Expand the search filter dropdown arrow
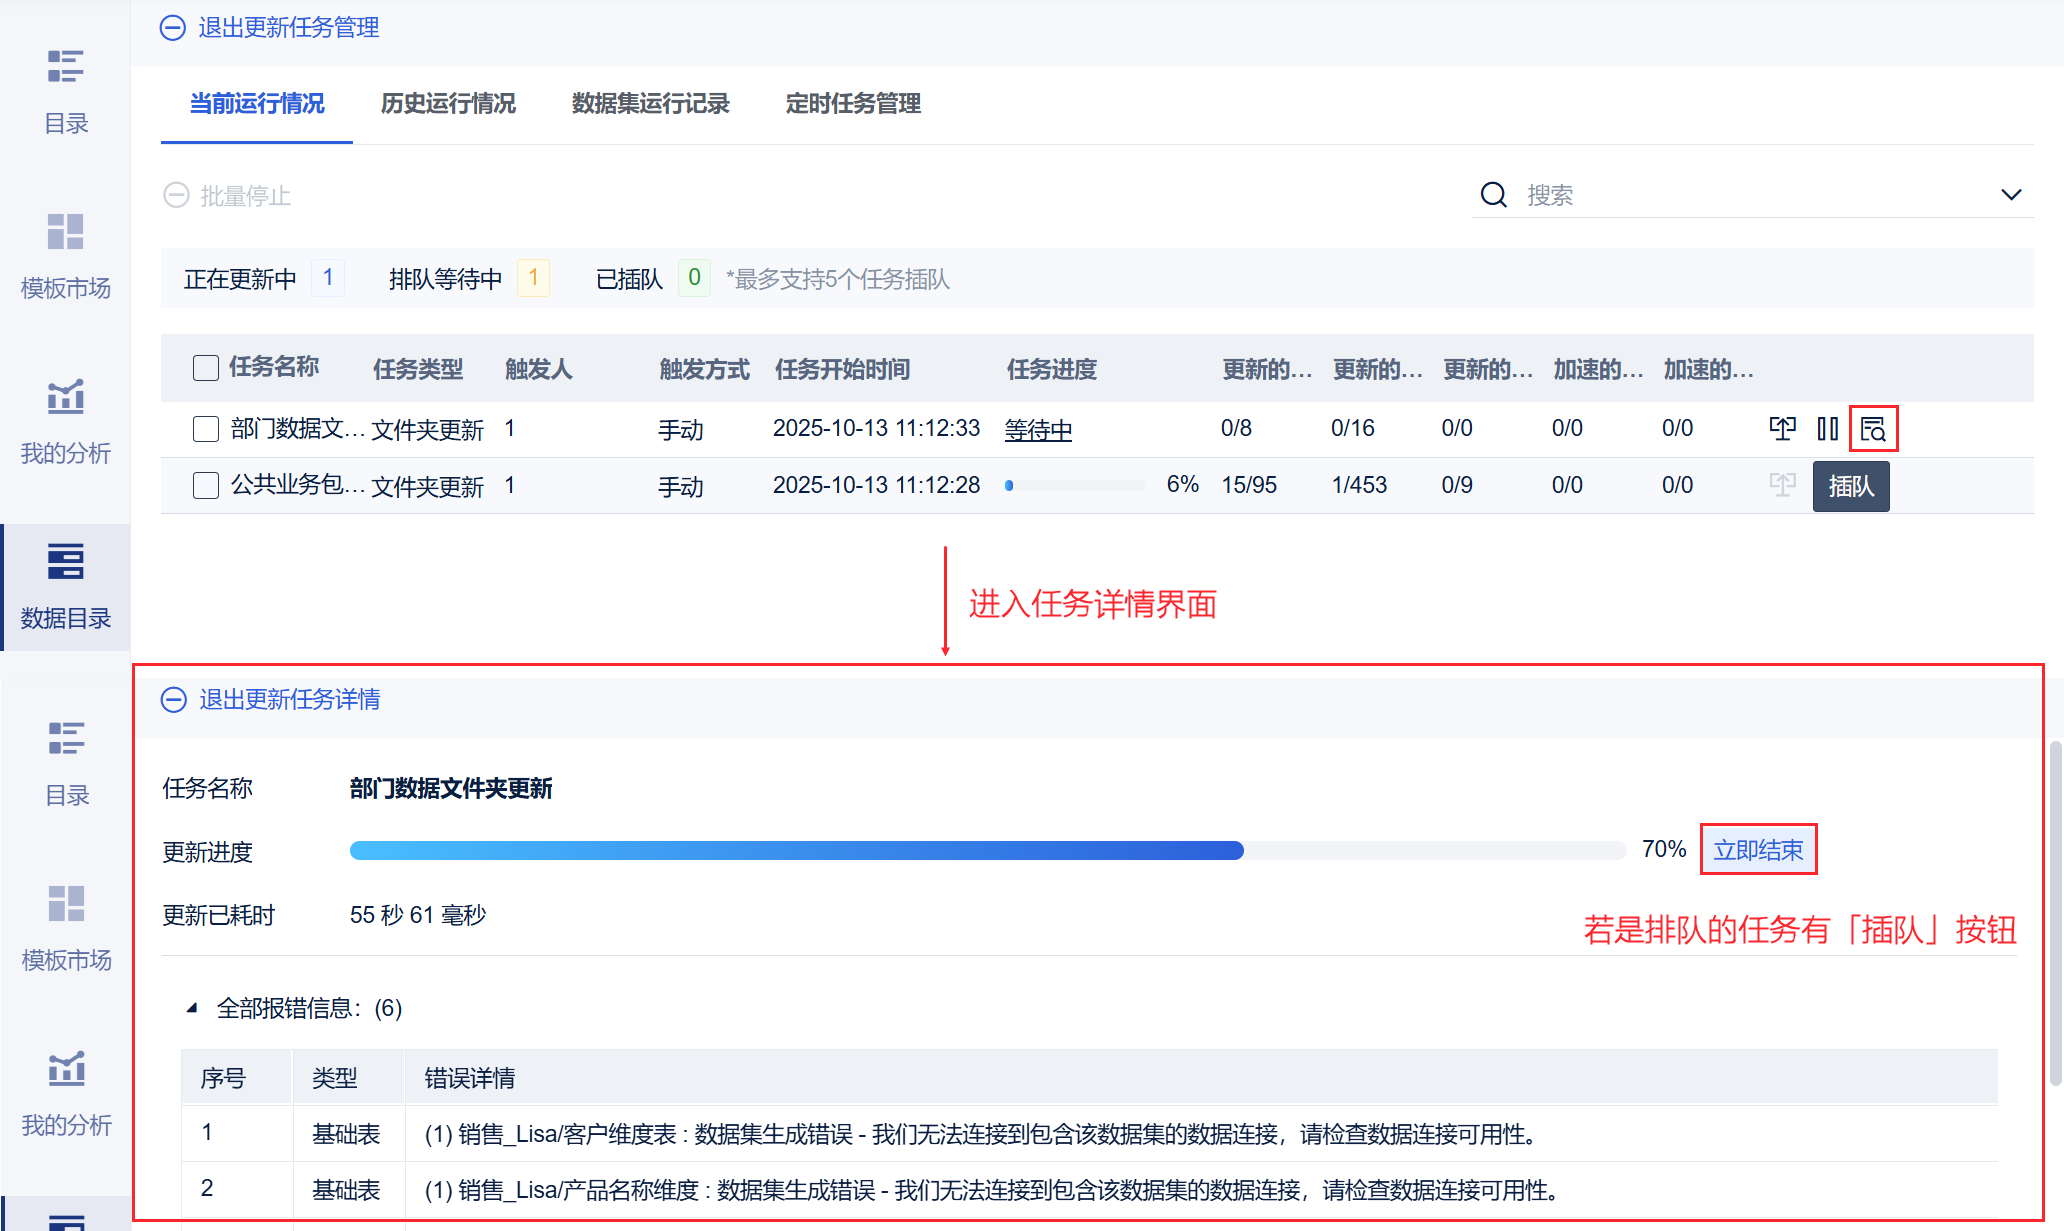The width and height of the screenshot is (2064, 1231). 2011,195
